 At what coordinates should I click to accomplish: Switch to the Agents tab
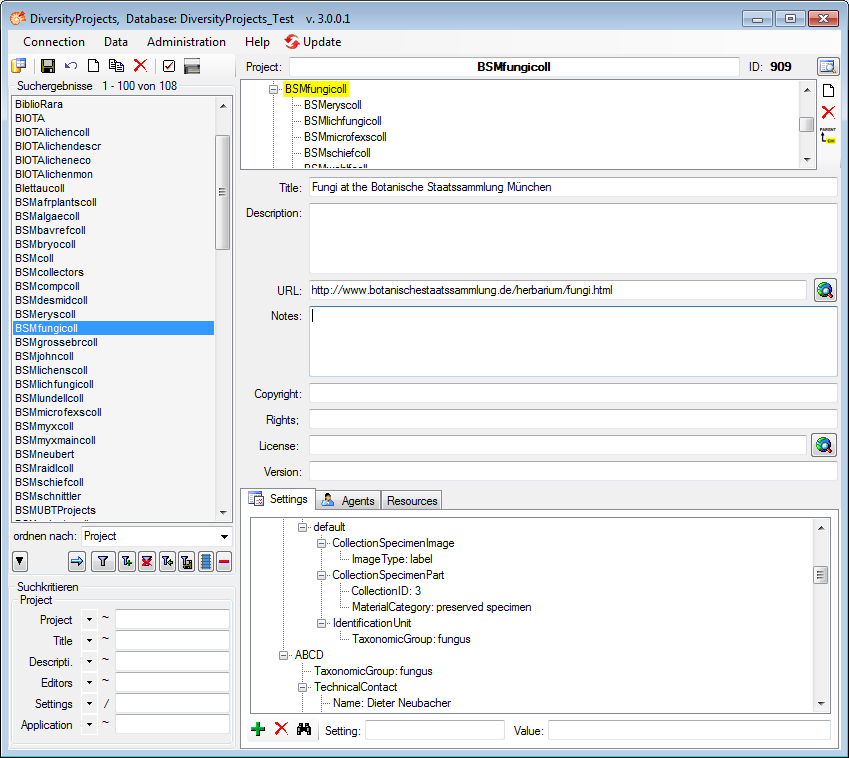point(348,501)
